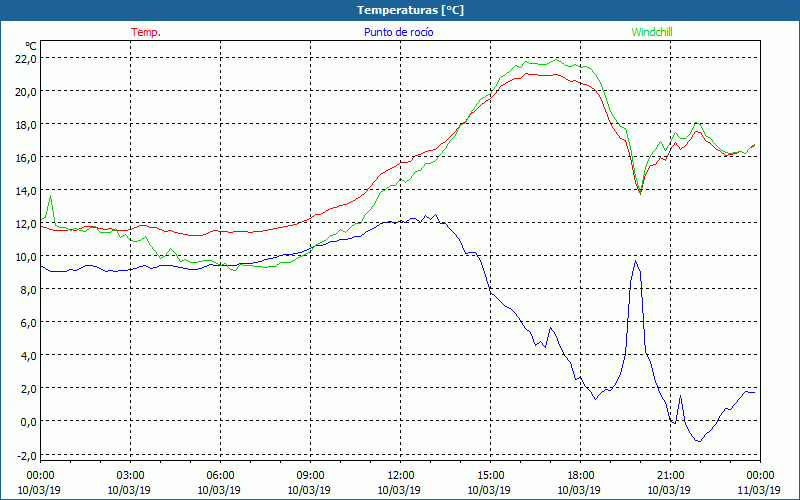Image resolution: width=800 pixels, height=500 pixels.
Task: Click the 10,0 y-axis value
Action: pyautogui.click(x=26, y=257)
